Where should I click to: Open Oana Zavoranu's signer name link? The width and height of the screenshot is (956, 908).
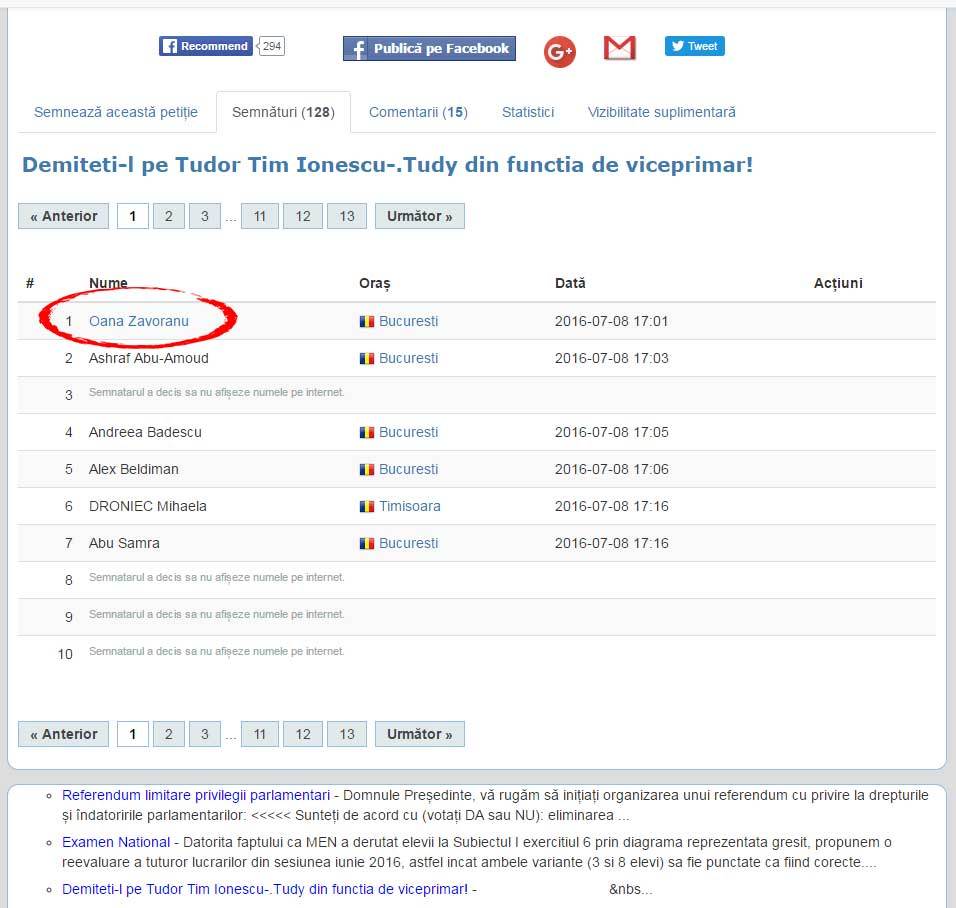pos(139,321)
